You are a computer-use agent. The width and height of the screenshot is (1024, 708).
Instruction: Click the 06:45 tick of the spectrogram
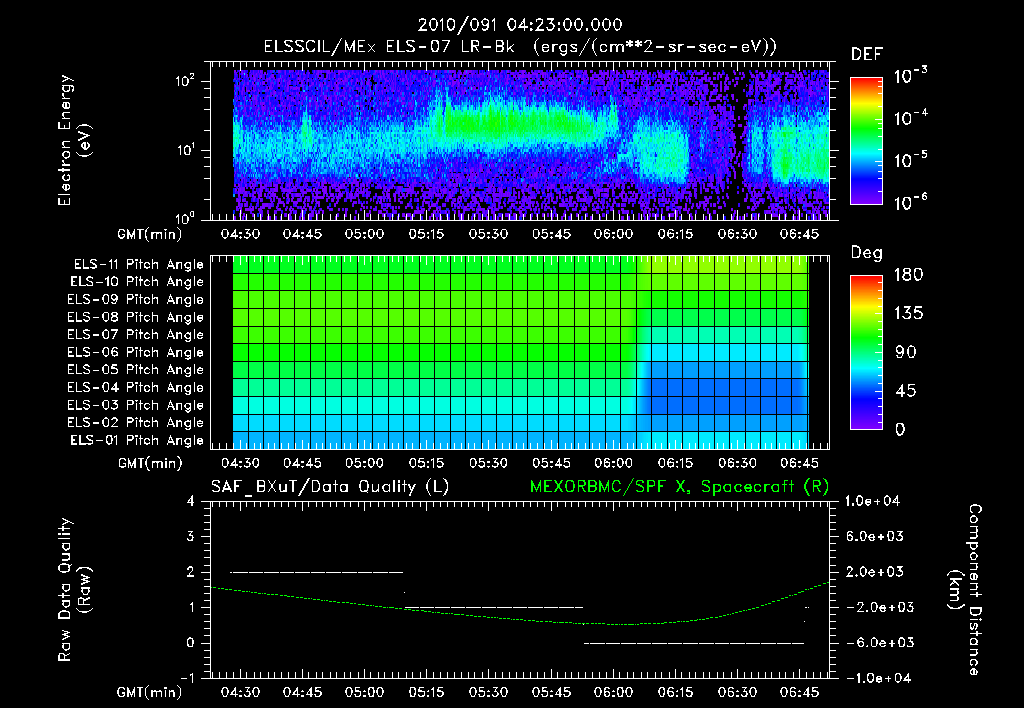coord(799,234)
